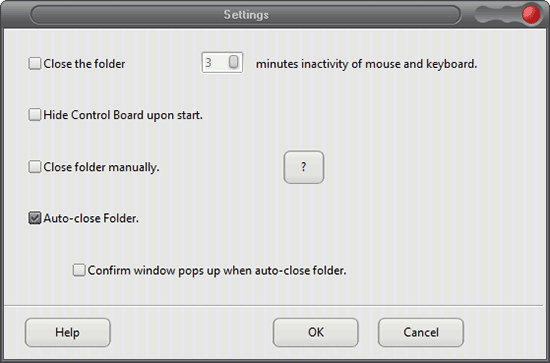Click the question mark help button

pyautogui.click(x=303, y=167)
